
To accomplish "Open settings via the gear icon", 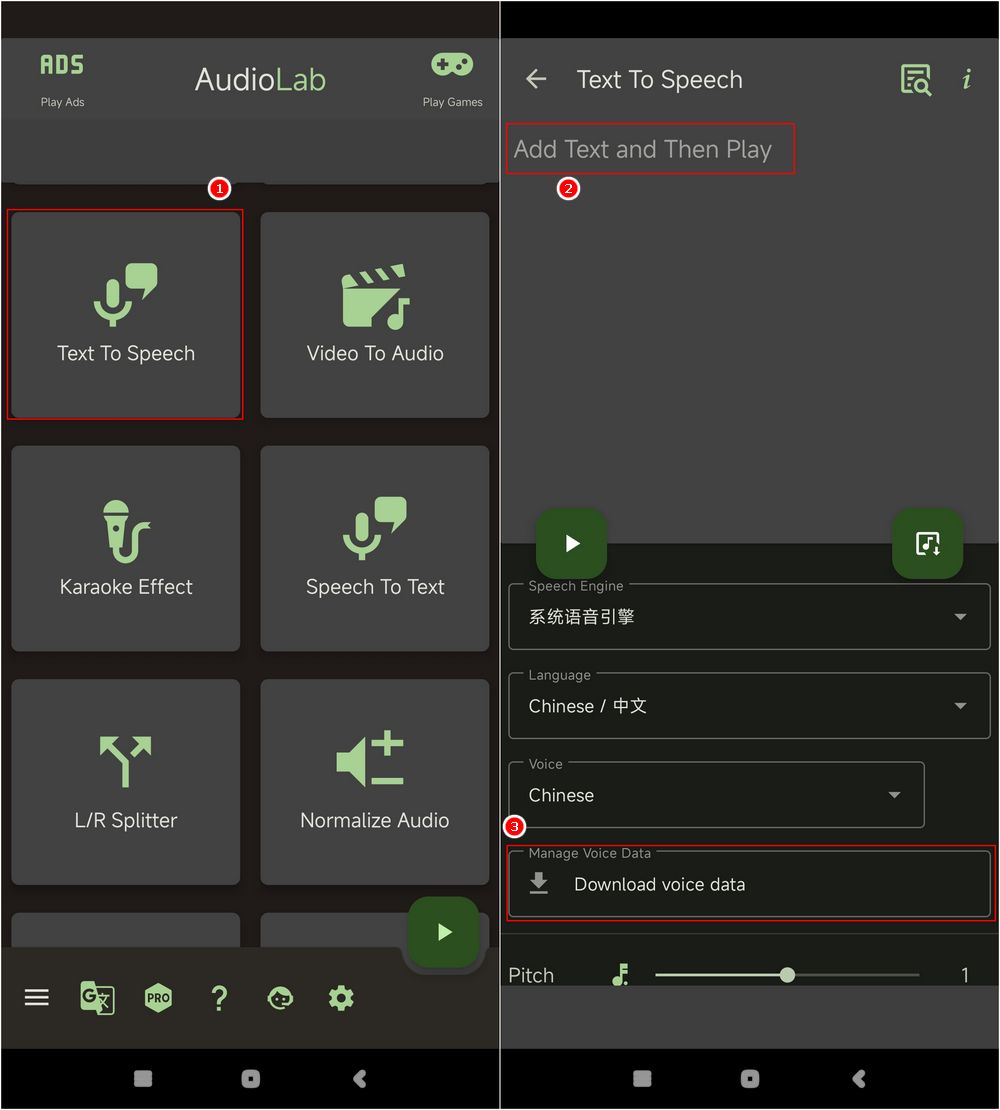I will pyautogui.click(x=341, y=997).
